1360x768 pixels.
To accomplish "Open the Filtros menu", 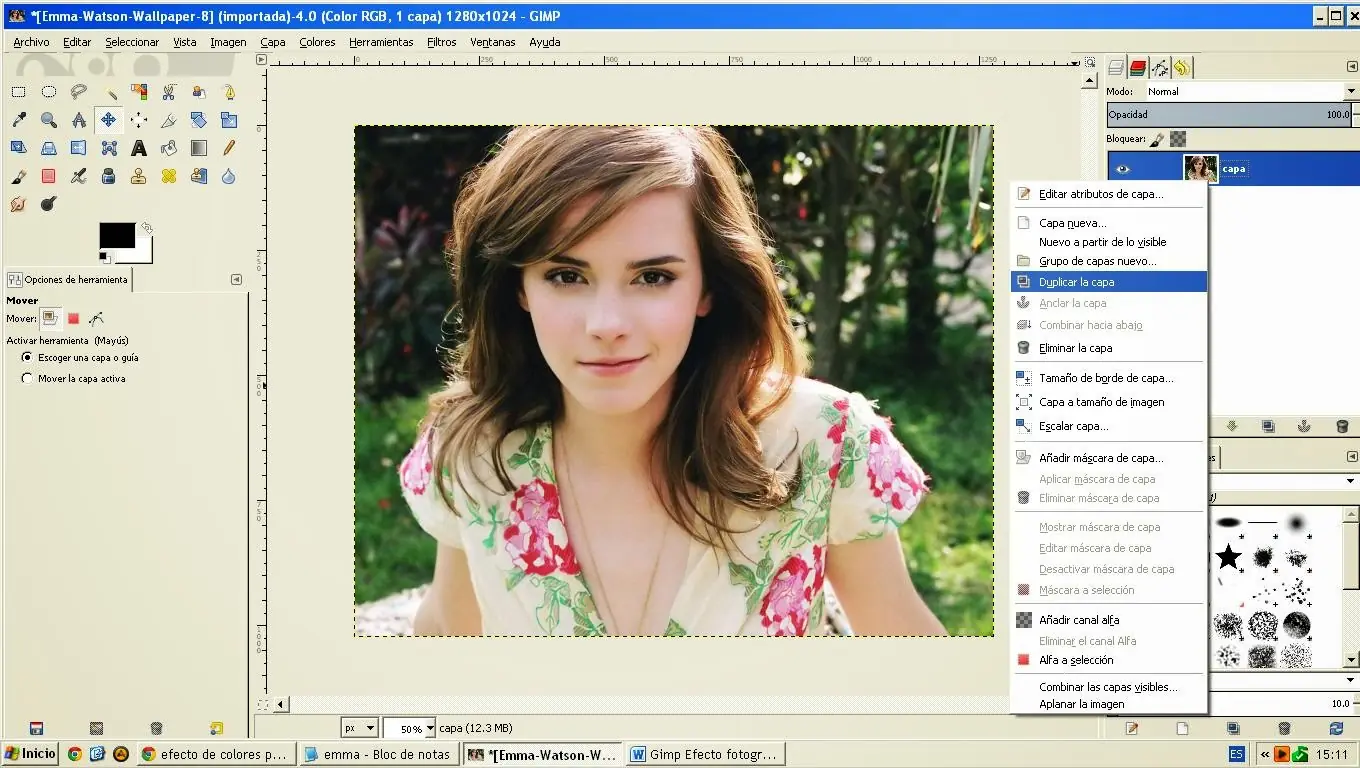I will pos(441,41).
